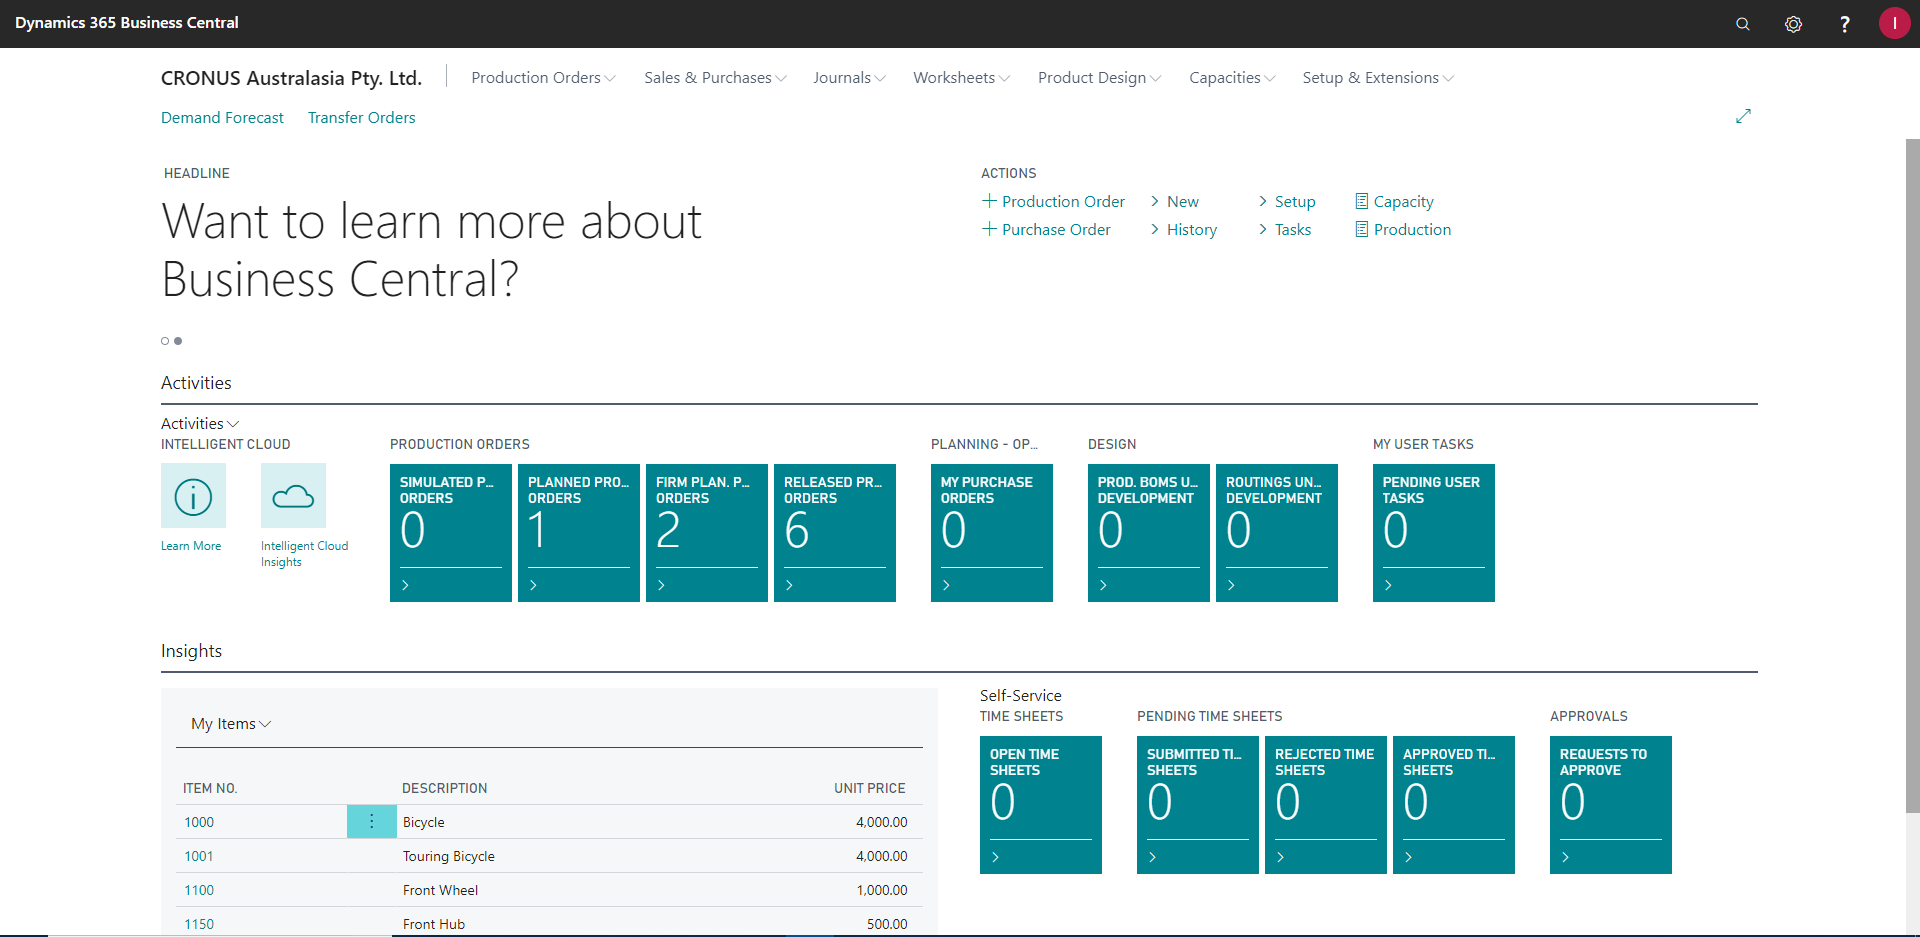1920x937 pixels.
Task: Select the second headline carousel dot
Action: pyautogui.click(x=178, y=341)
